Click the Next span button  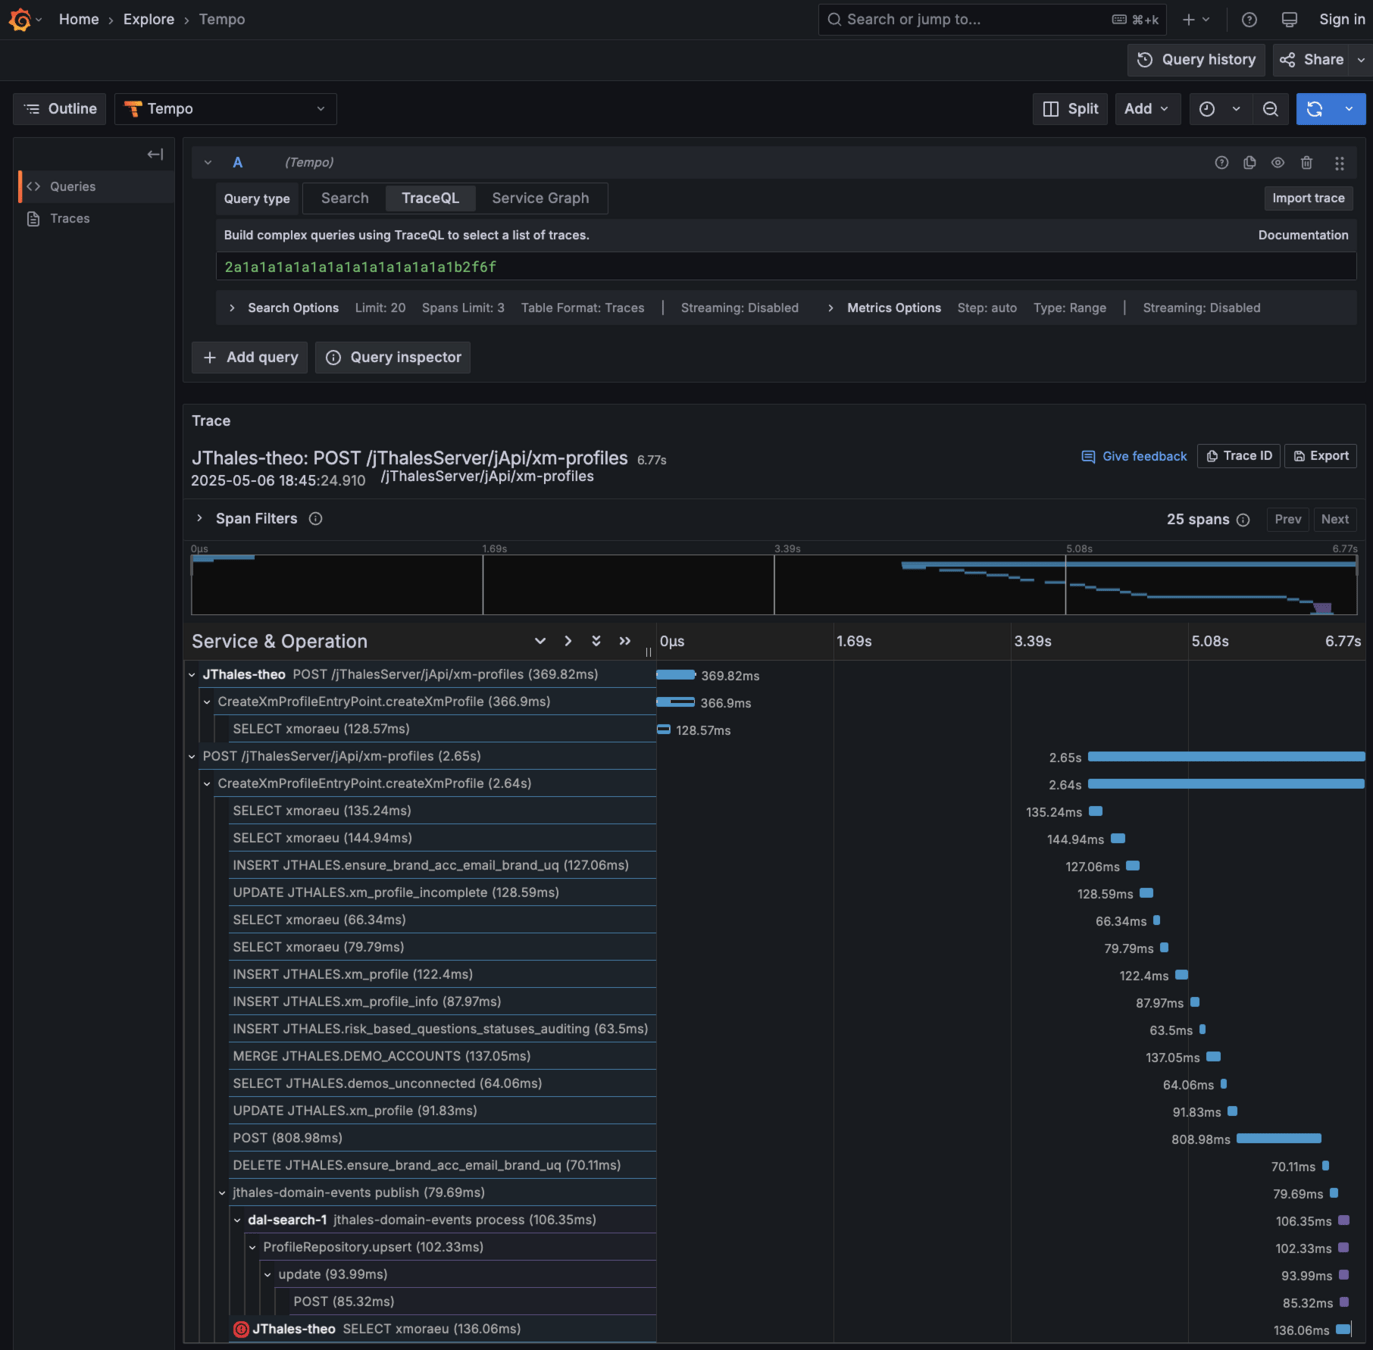coord(1335,520)
